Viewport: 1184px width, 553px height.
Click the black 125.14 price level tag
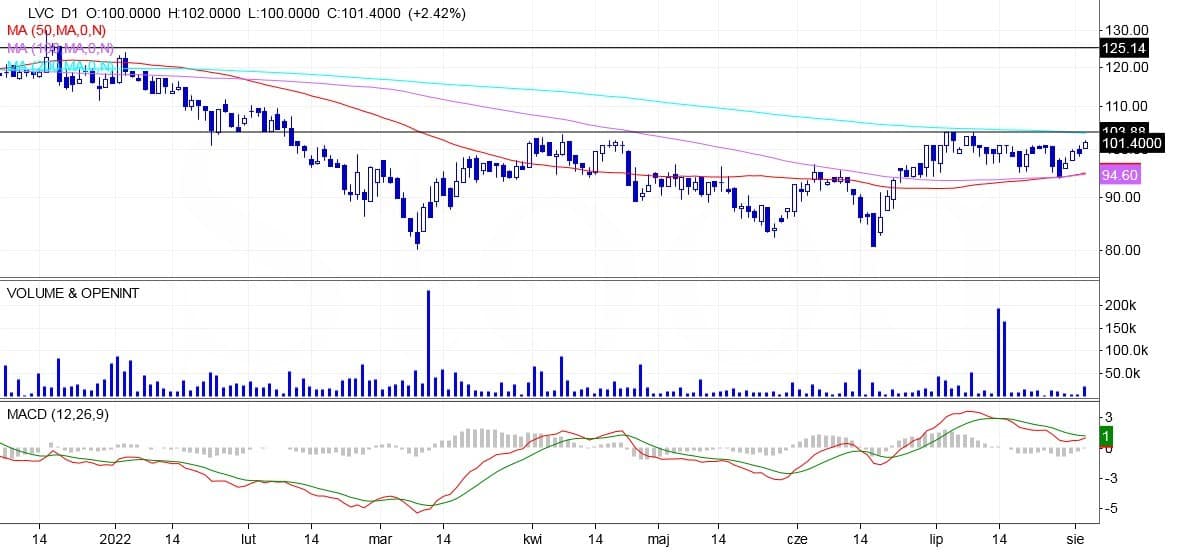(x=1121, y=48)
